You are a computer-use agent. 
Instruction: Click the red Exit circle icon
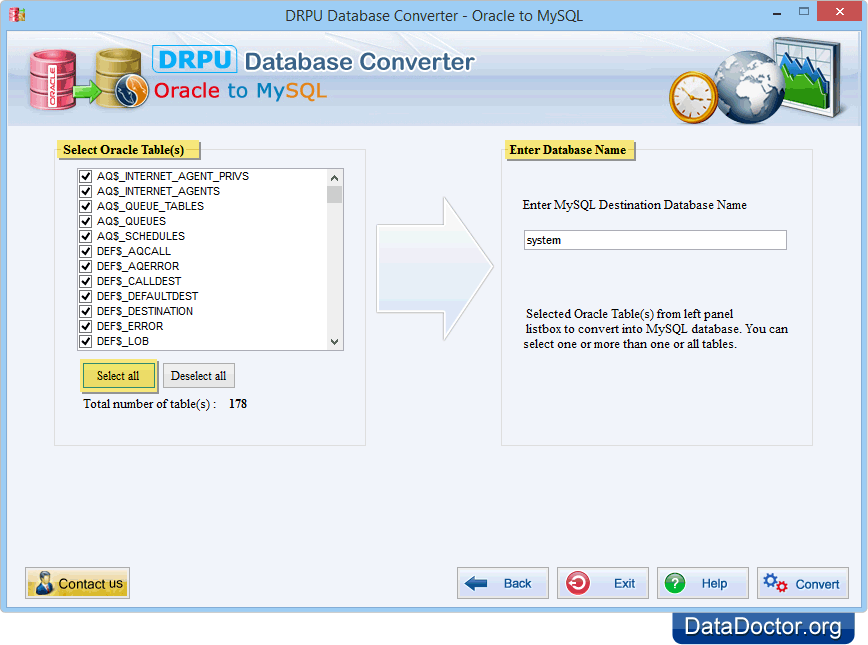(577, 583)
